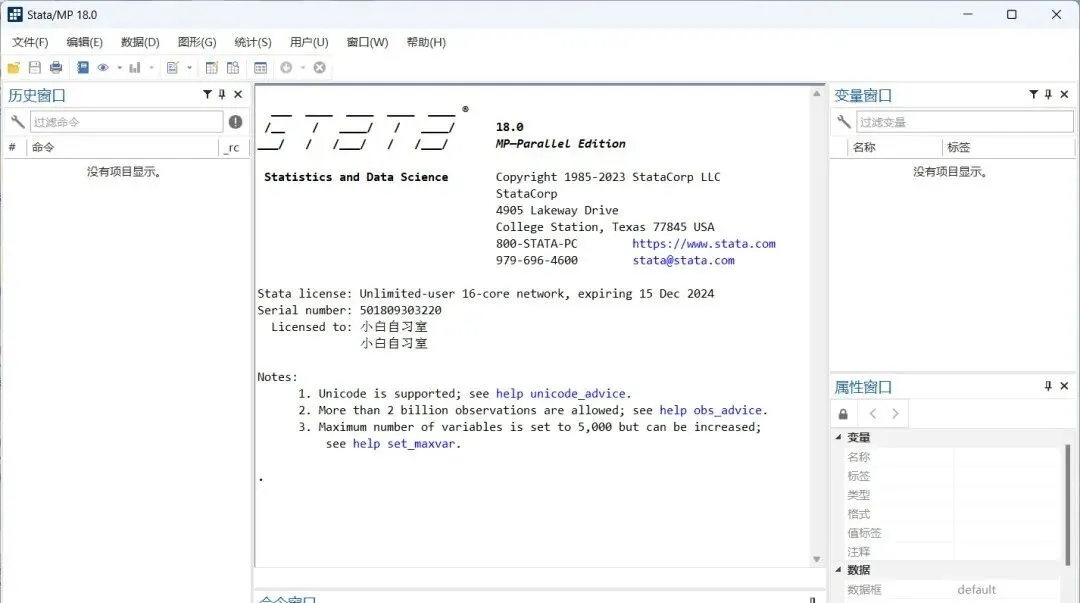
Task: Click the _rc column header
Action: (233, 147)
